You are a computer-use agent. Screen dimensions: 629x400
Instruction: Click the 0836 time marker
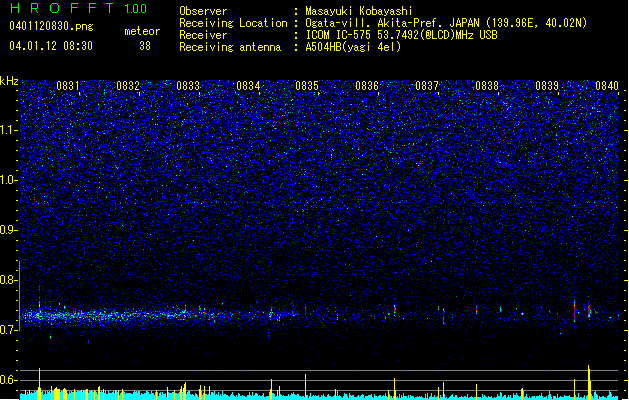point(367,86)
